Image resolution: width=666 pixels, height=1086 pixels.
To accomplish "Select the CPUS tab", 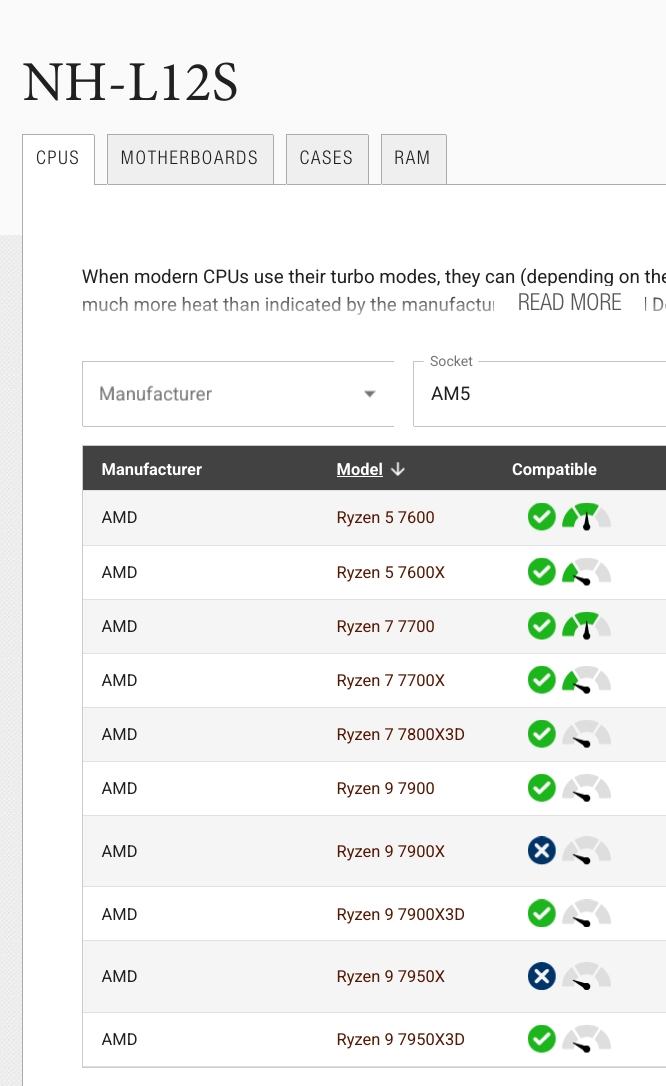I will [x=58, y=159].
